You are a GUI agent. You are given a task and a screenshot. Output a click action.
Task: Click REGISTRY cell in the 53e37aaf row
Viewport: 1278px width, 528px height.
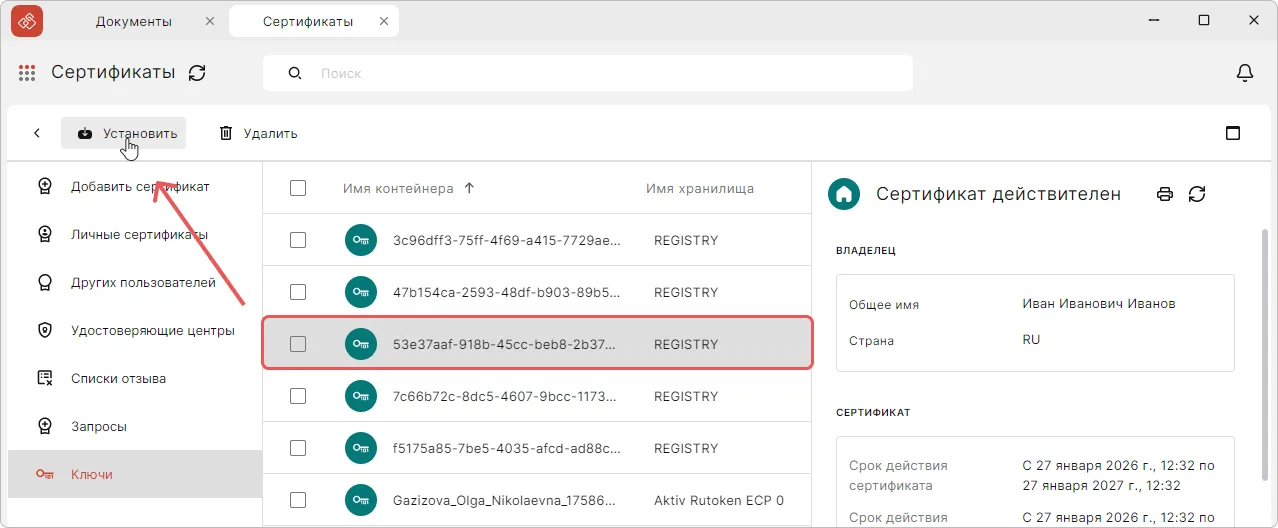tap(686, 344)
